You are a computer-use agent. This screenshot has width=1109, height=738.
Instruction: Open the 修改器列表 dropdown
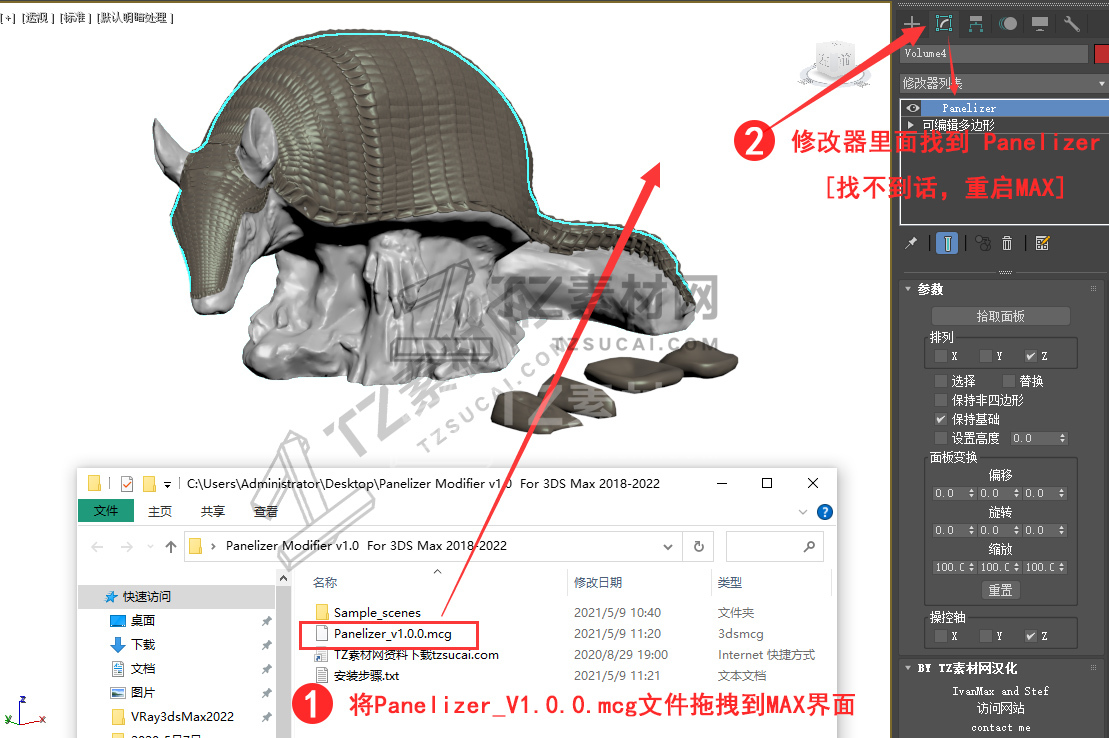[x=1004, y=83]
